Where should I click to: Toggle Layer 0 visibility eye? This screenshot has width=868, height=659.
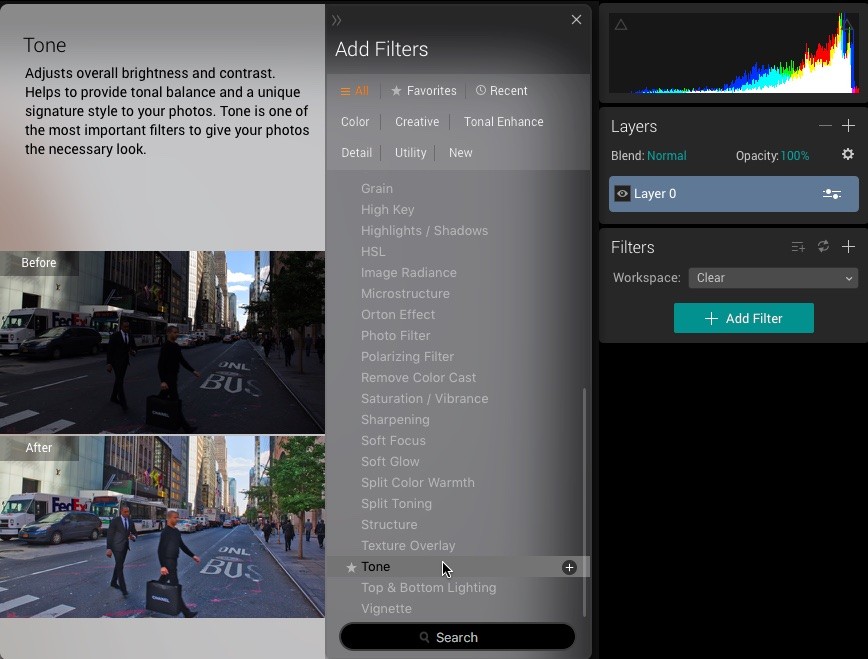(622, 194)
